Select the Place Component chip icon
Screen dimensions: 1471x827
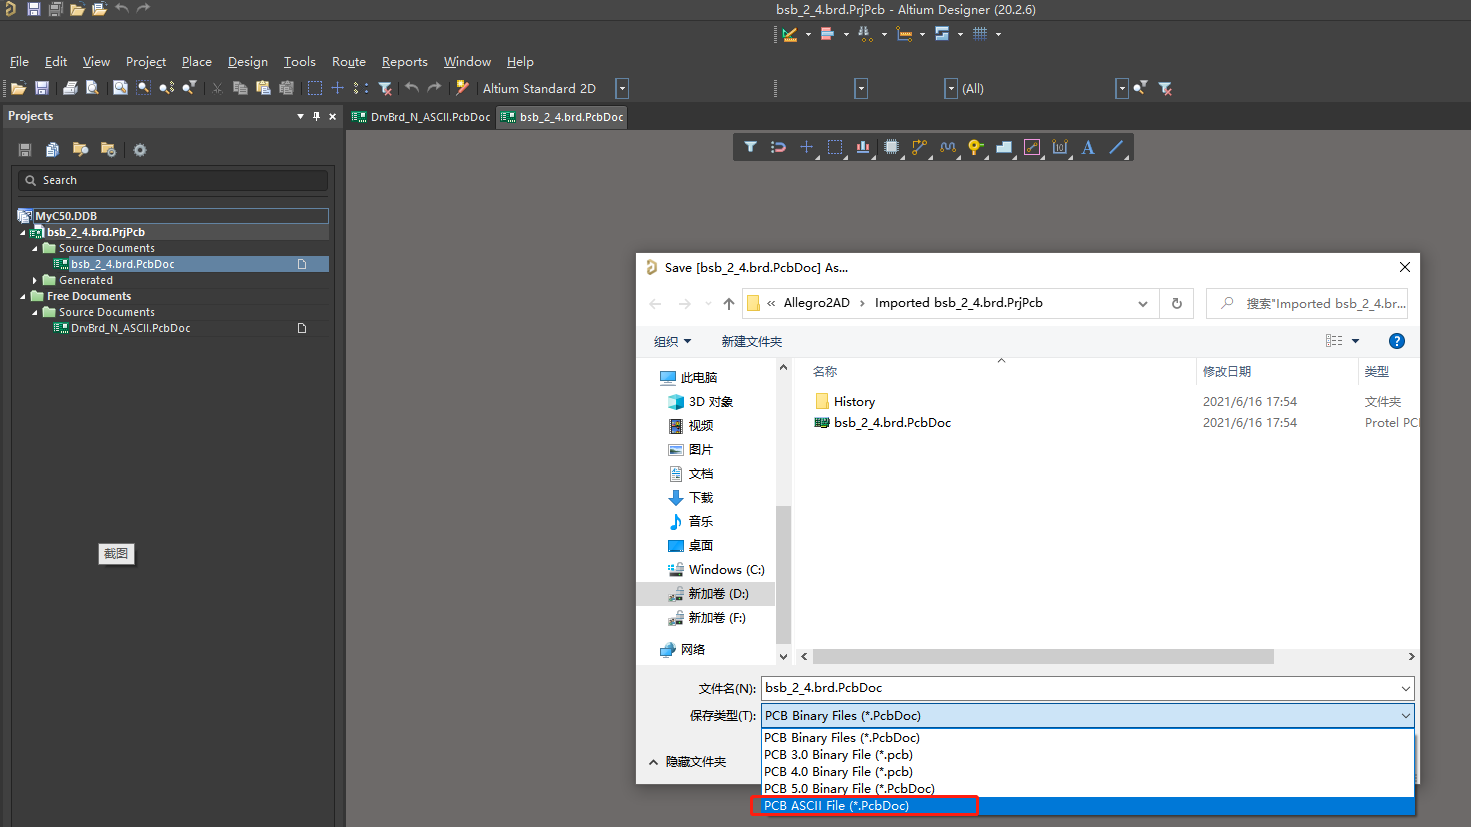click(891, 147)
